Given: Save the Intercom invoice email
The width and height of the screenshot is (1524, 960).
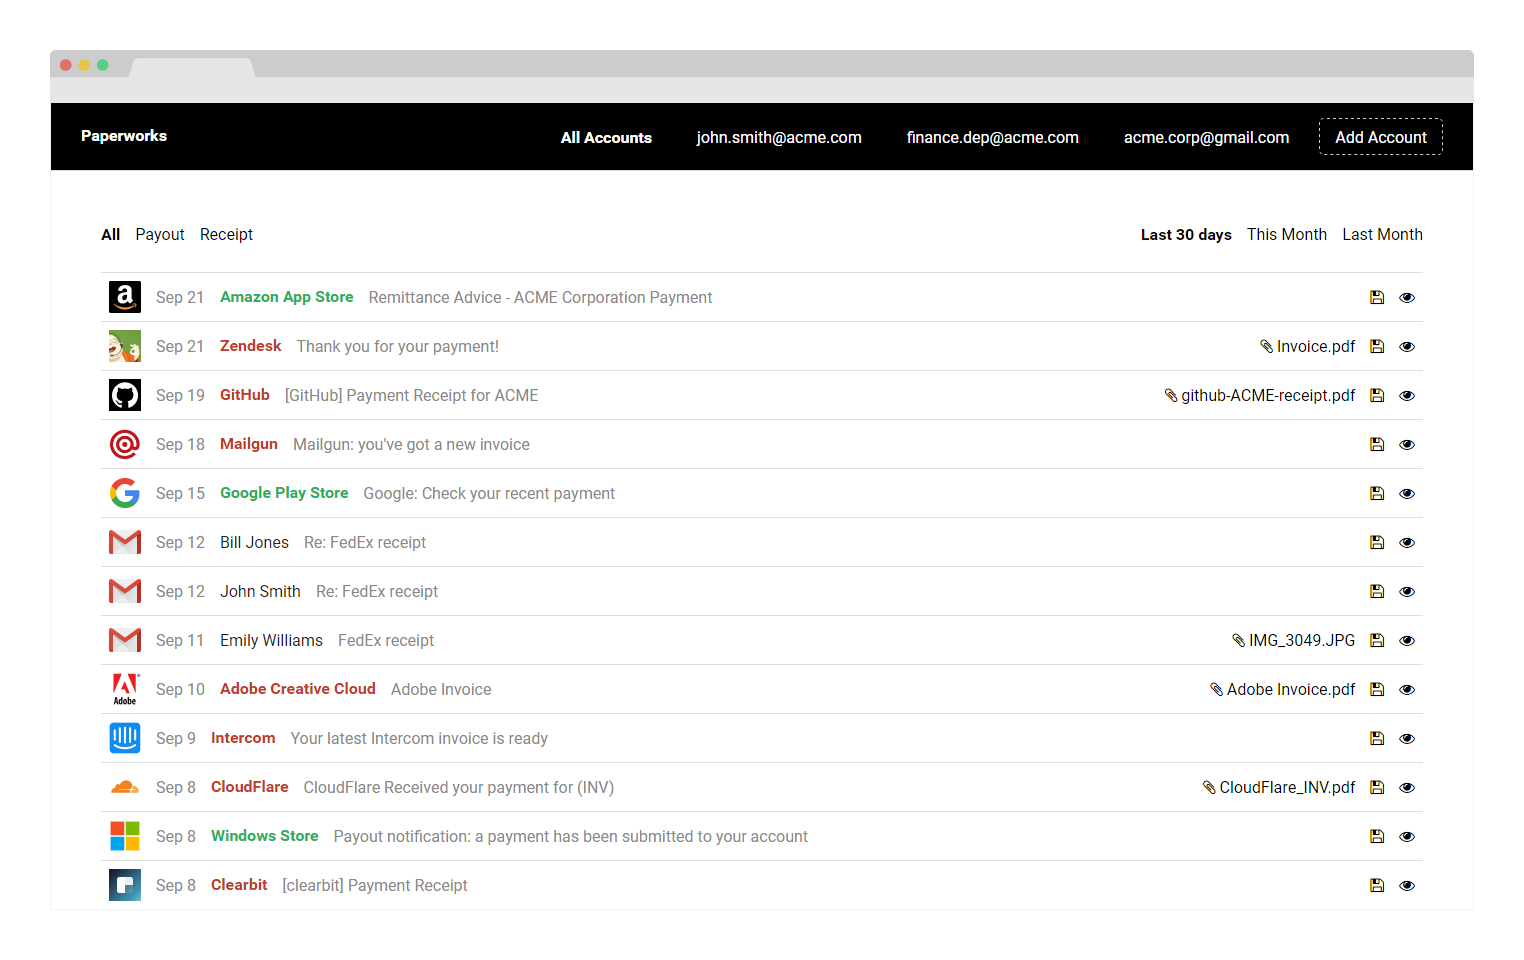Looking at the screenshot, I should point(1377,738).
